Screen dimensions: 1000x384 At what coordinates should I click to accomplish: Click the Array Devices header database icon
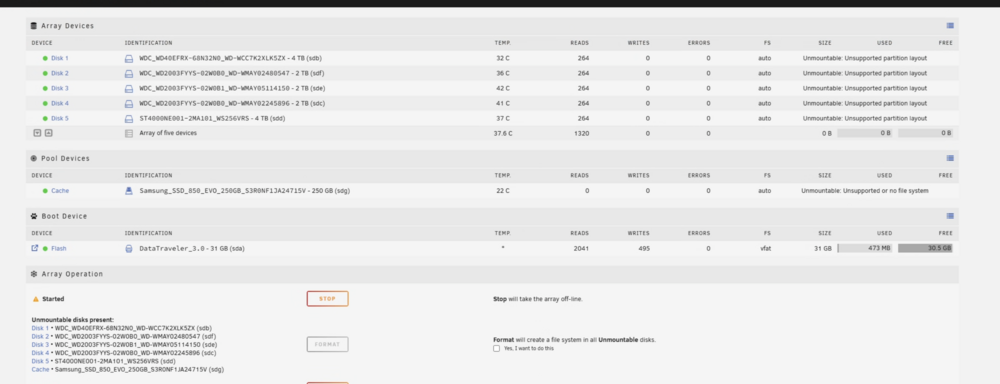point(34,26)
